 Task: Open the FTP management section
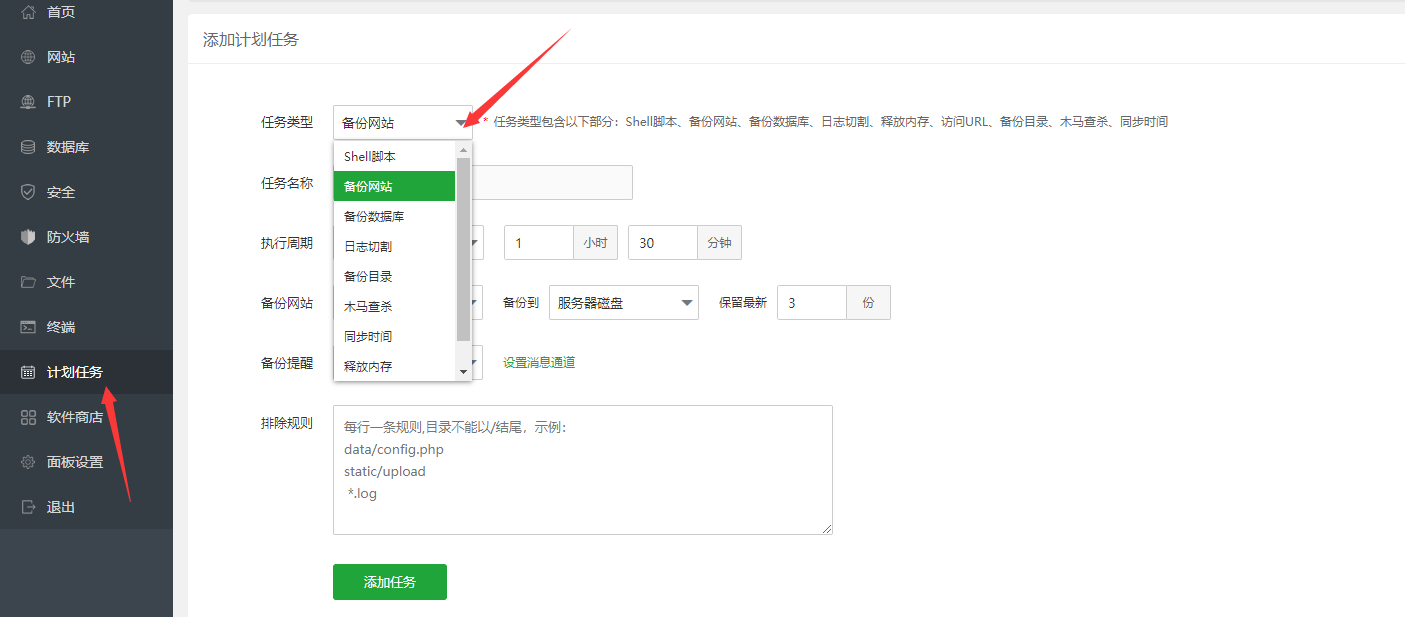[50, 101]
